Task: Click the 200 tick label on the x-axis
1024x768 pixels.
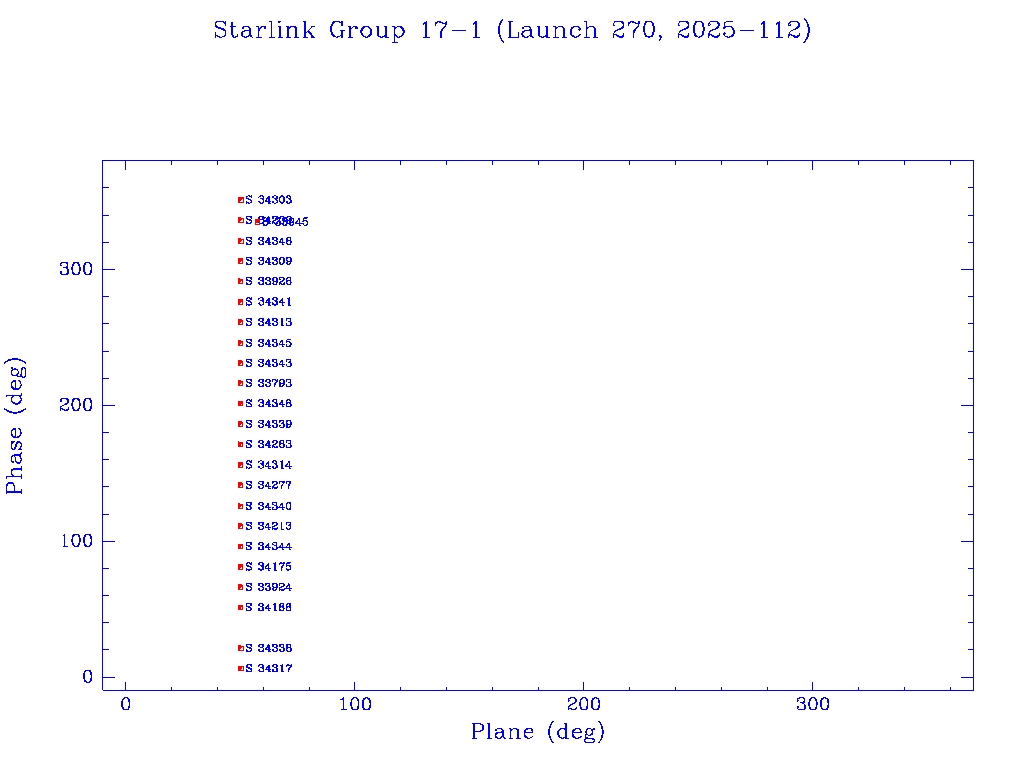Action: pyautogui.click(x=584, y=705)
